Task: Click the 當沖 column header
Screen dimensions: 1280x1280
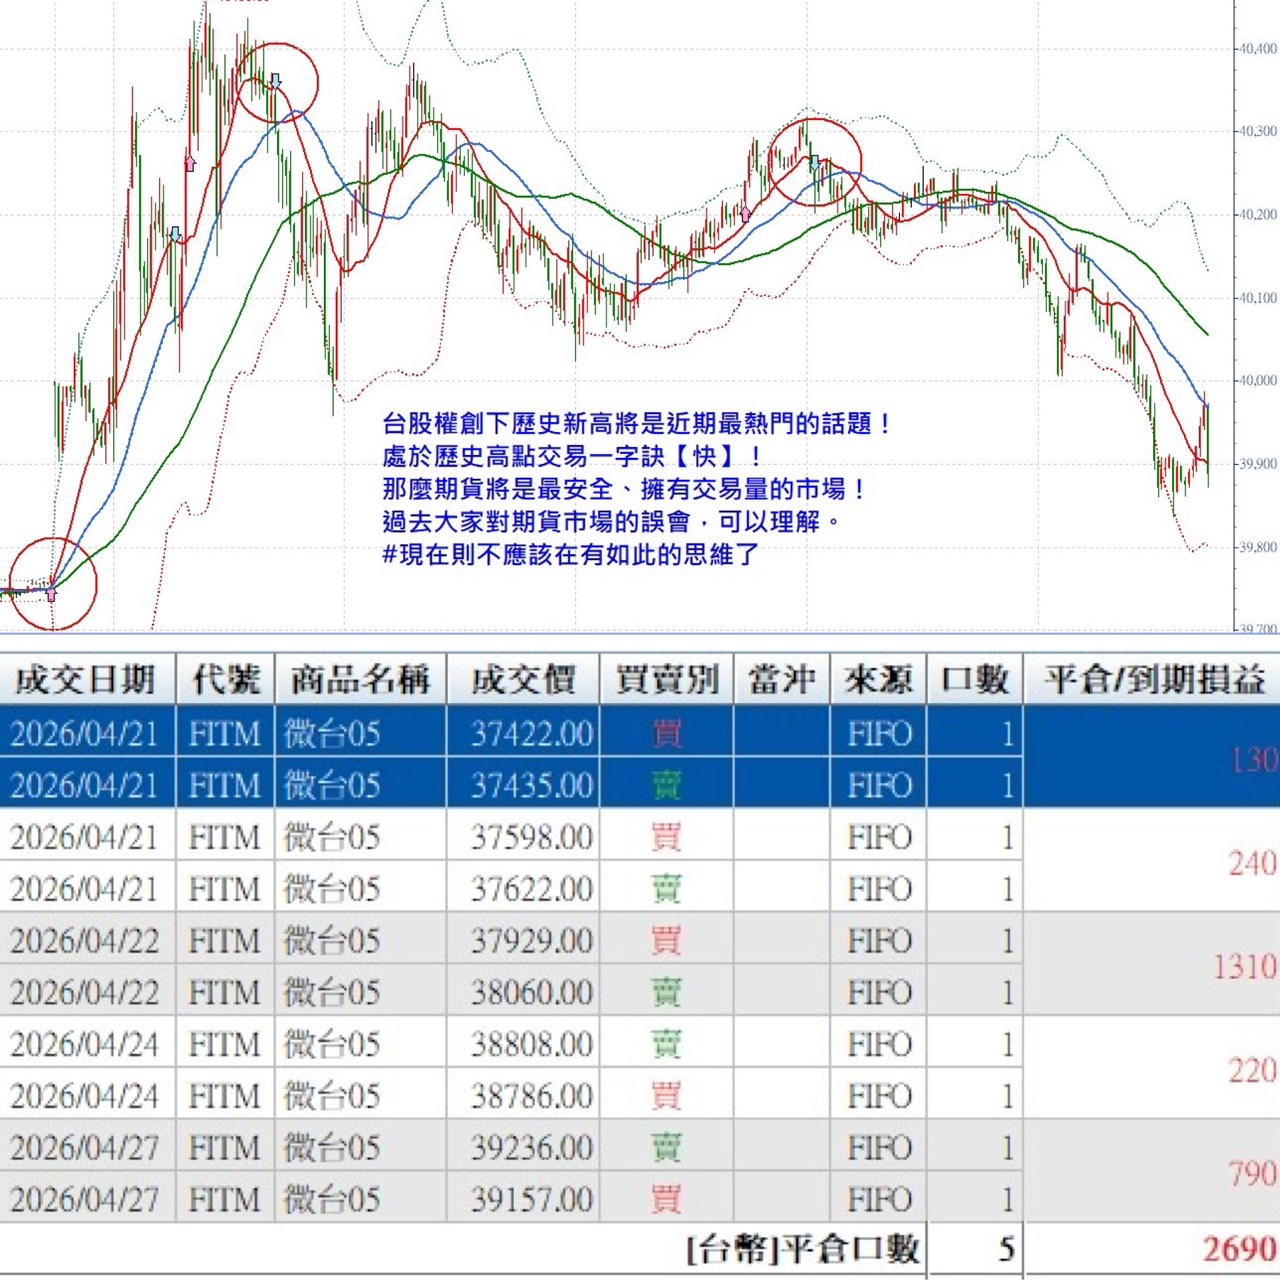Action: click(x=781, y=680)
